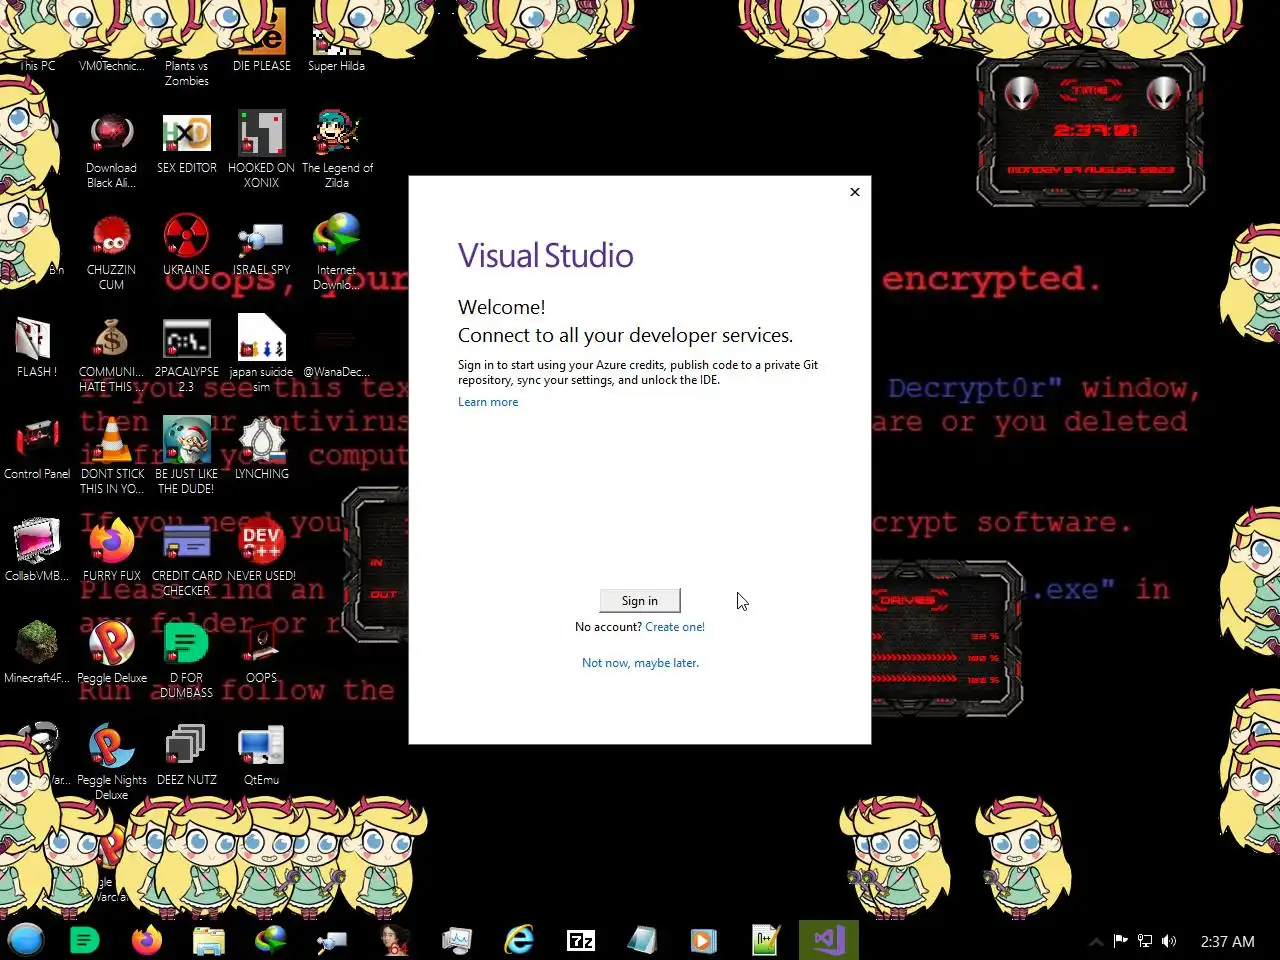The height and width of the screenshot is (960, 1280).
Task: Click the Start orb on taskbar
Action: point(26,940)
